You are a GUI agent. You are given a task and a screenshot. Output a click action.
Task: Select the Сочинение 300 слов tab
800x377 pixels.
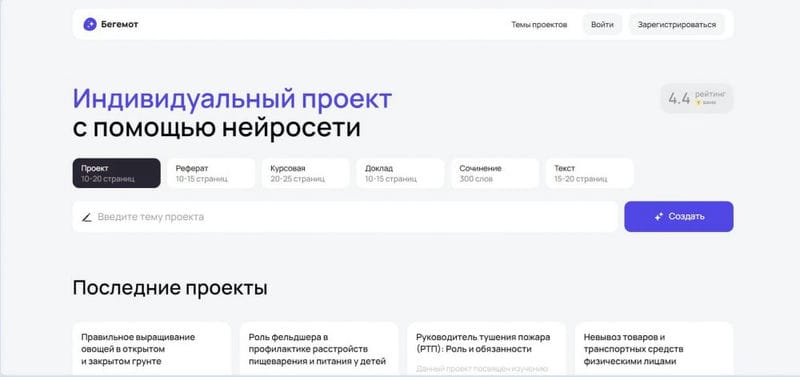[x=494, y=173]
